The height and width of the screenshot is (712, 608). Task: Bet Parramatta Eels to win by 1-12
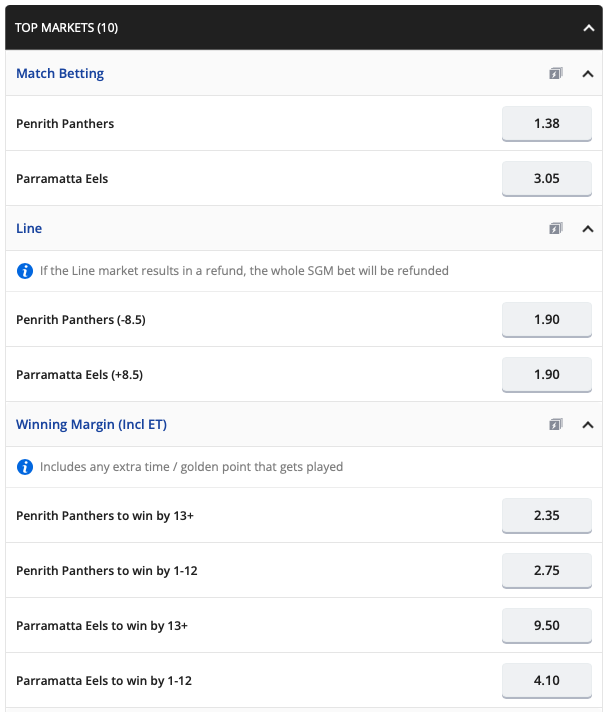[x=546, y=681]
